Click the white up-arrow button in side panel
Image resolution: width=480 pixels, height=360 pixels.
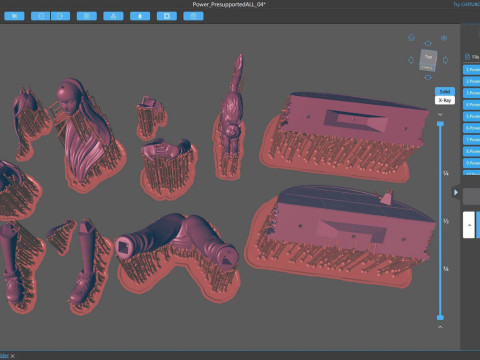coord(469,225)
